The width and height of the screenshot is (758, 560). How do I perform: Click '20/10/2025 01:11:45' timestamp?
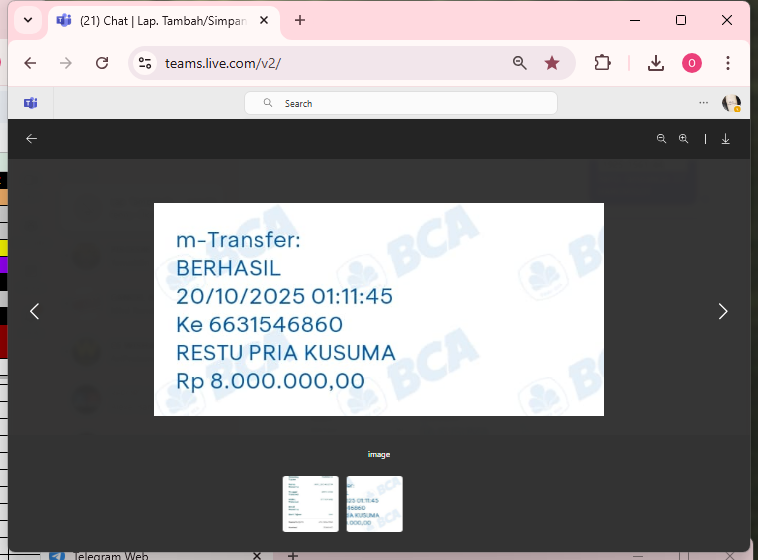click(x=284, y=296)
